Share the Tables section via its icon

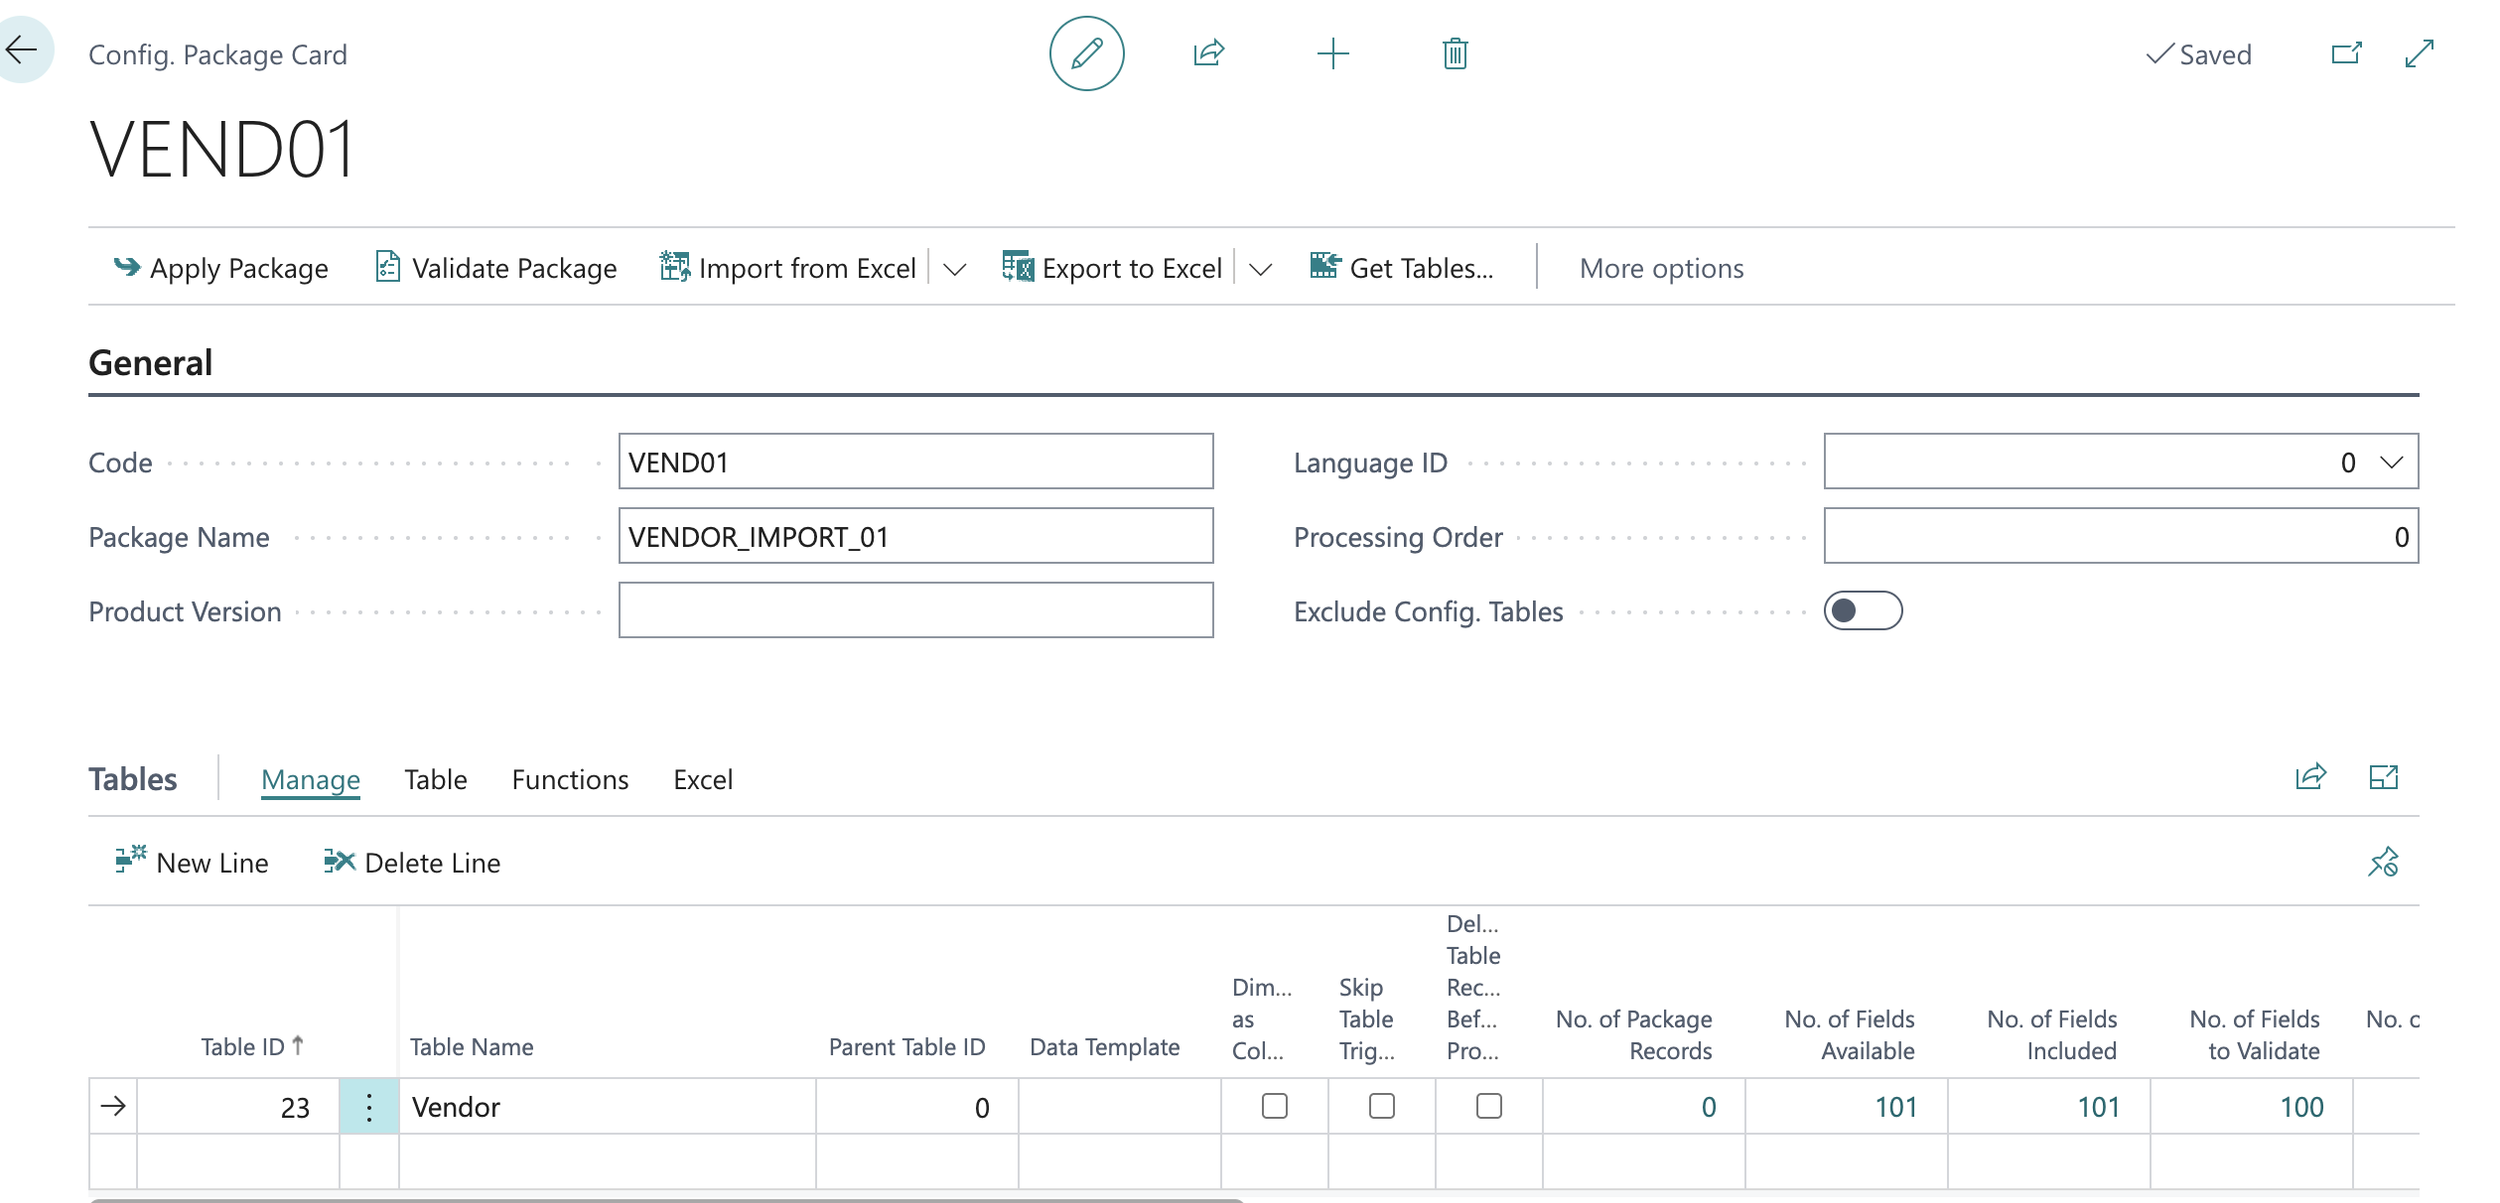[x=2310, y=777]
